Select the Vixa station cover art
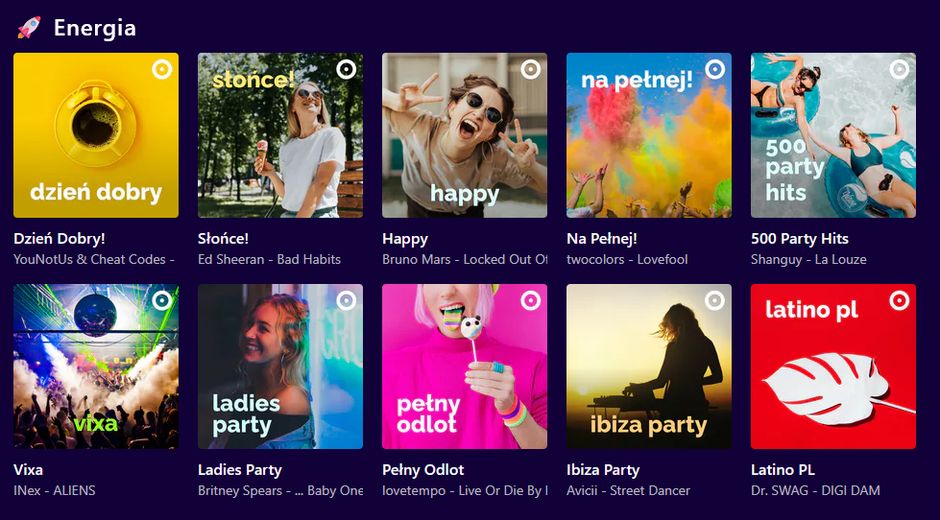 click(x=96, y=366)
